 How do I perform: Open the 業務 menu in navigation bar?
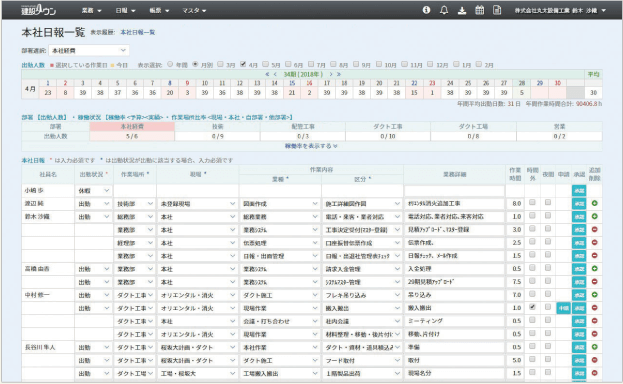click(91, 11)
